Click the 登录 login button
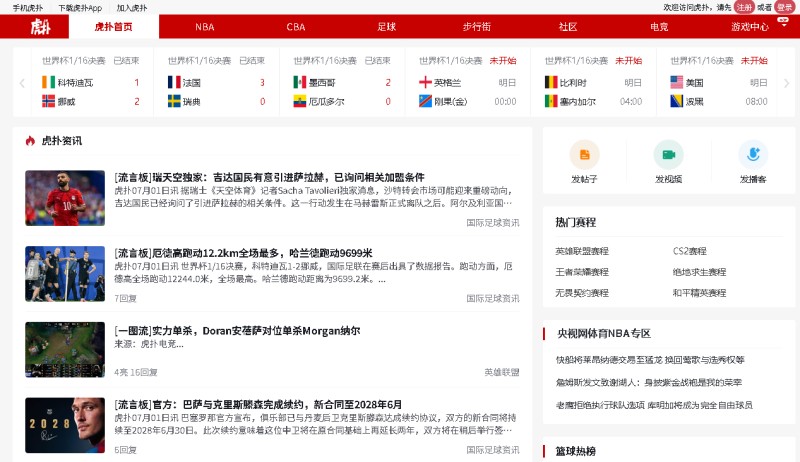The image size is (800, 462). click(784, 7)
